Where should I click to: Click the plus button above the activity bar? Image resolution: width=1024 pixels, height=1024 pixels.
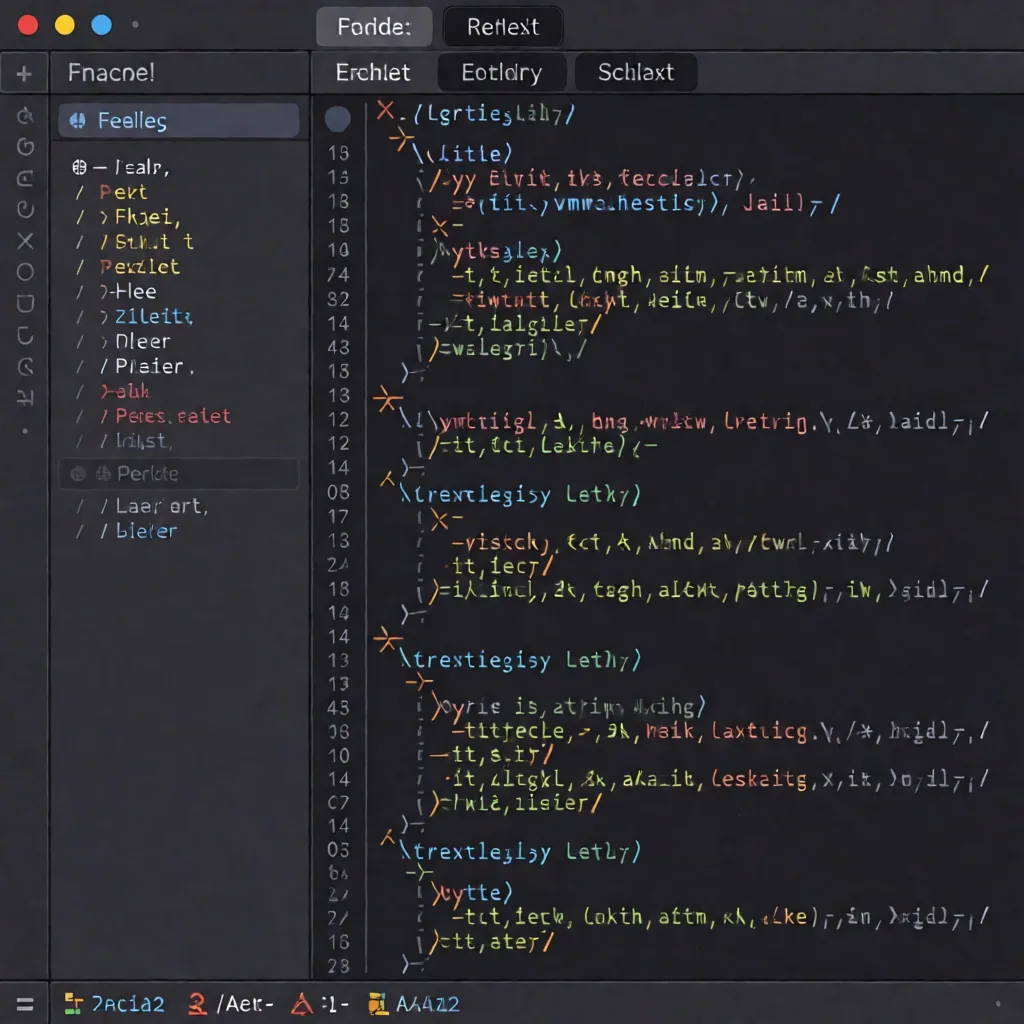coord(24,73)
